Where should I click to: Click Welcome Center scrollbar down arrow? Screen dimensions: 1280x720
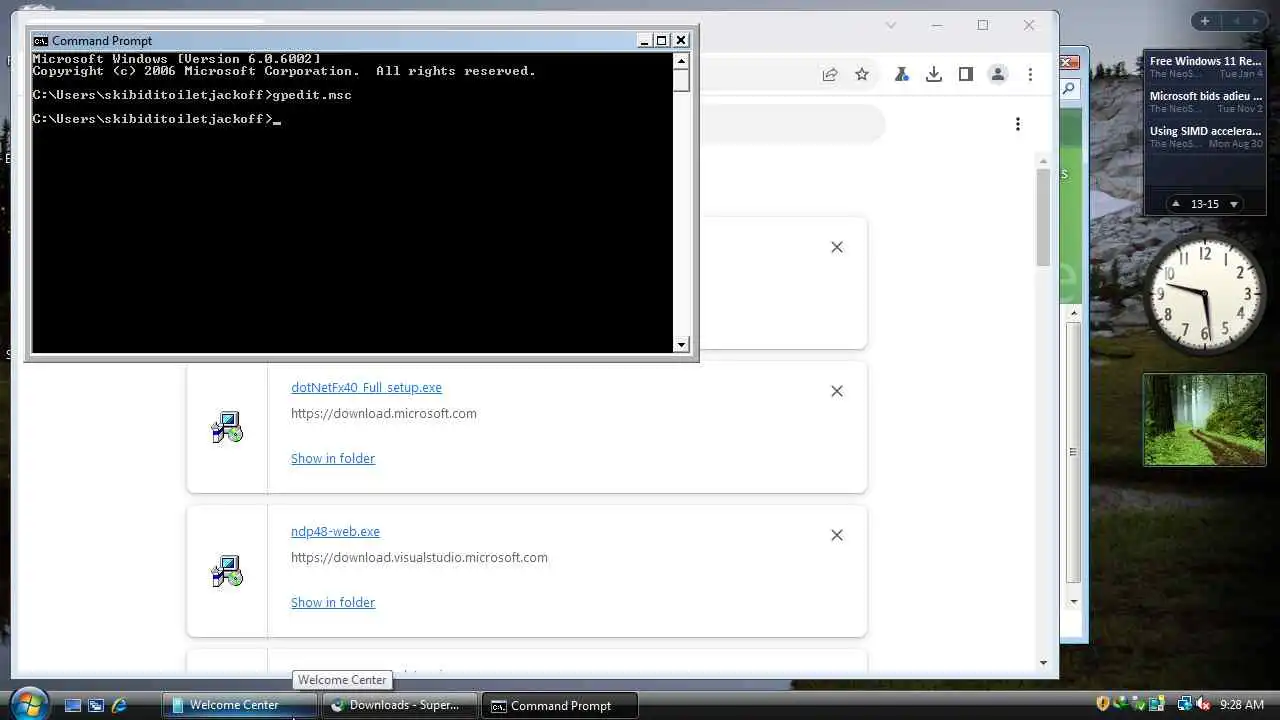pyautogui.click(x=1074, y=602)
